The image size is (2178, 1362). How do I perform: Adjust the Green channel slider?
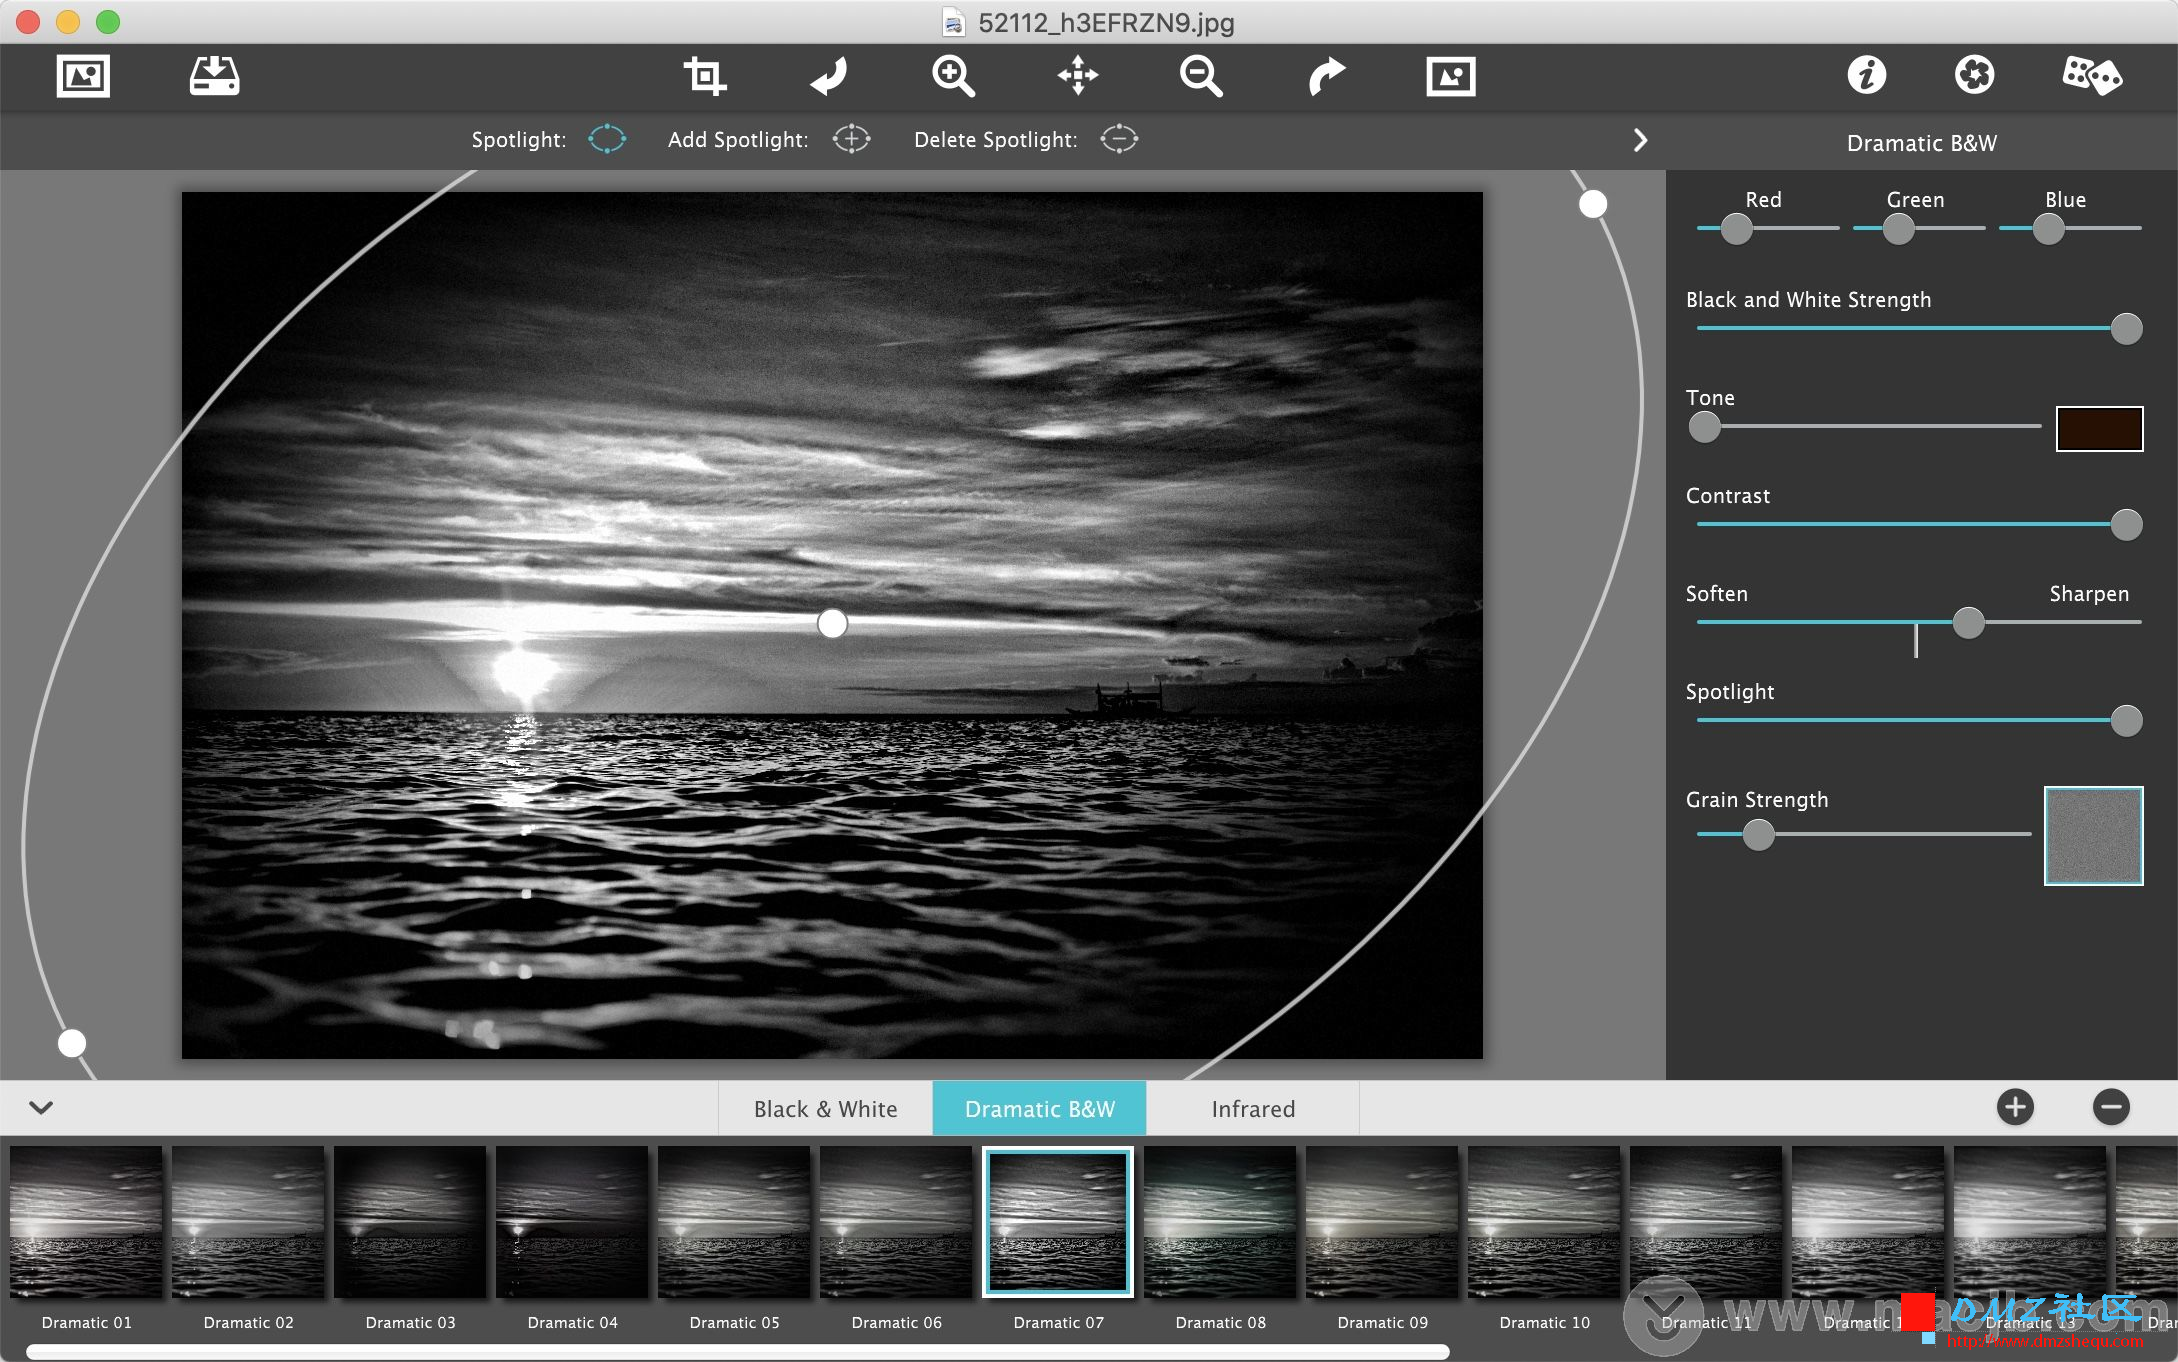coord(1898,229)
